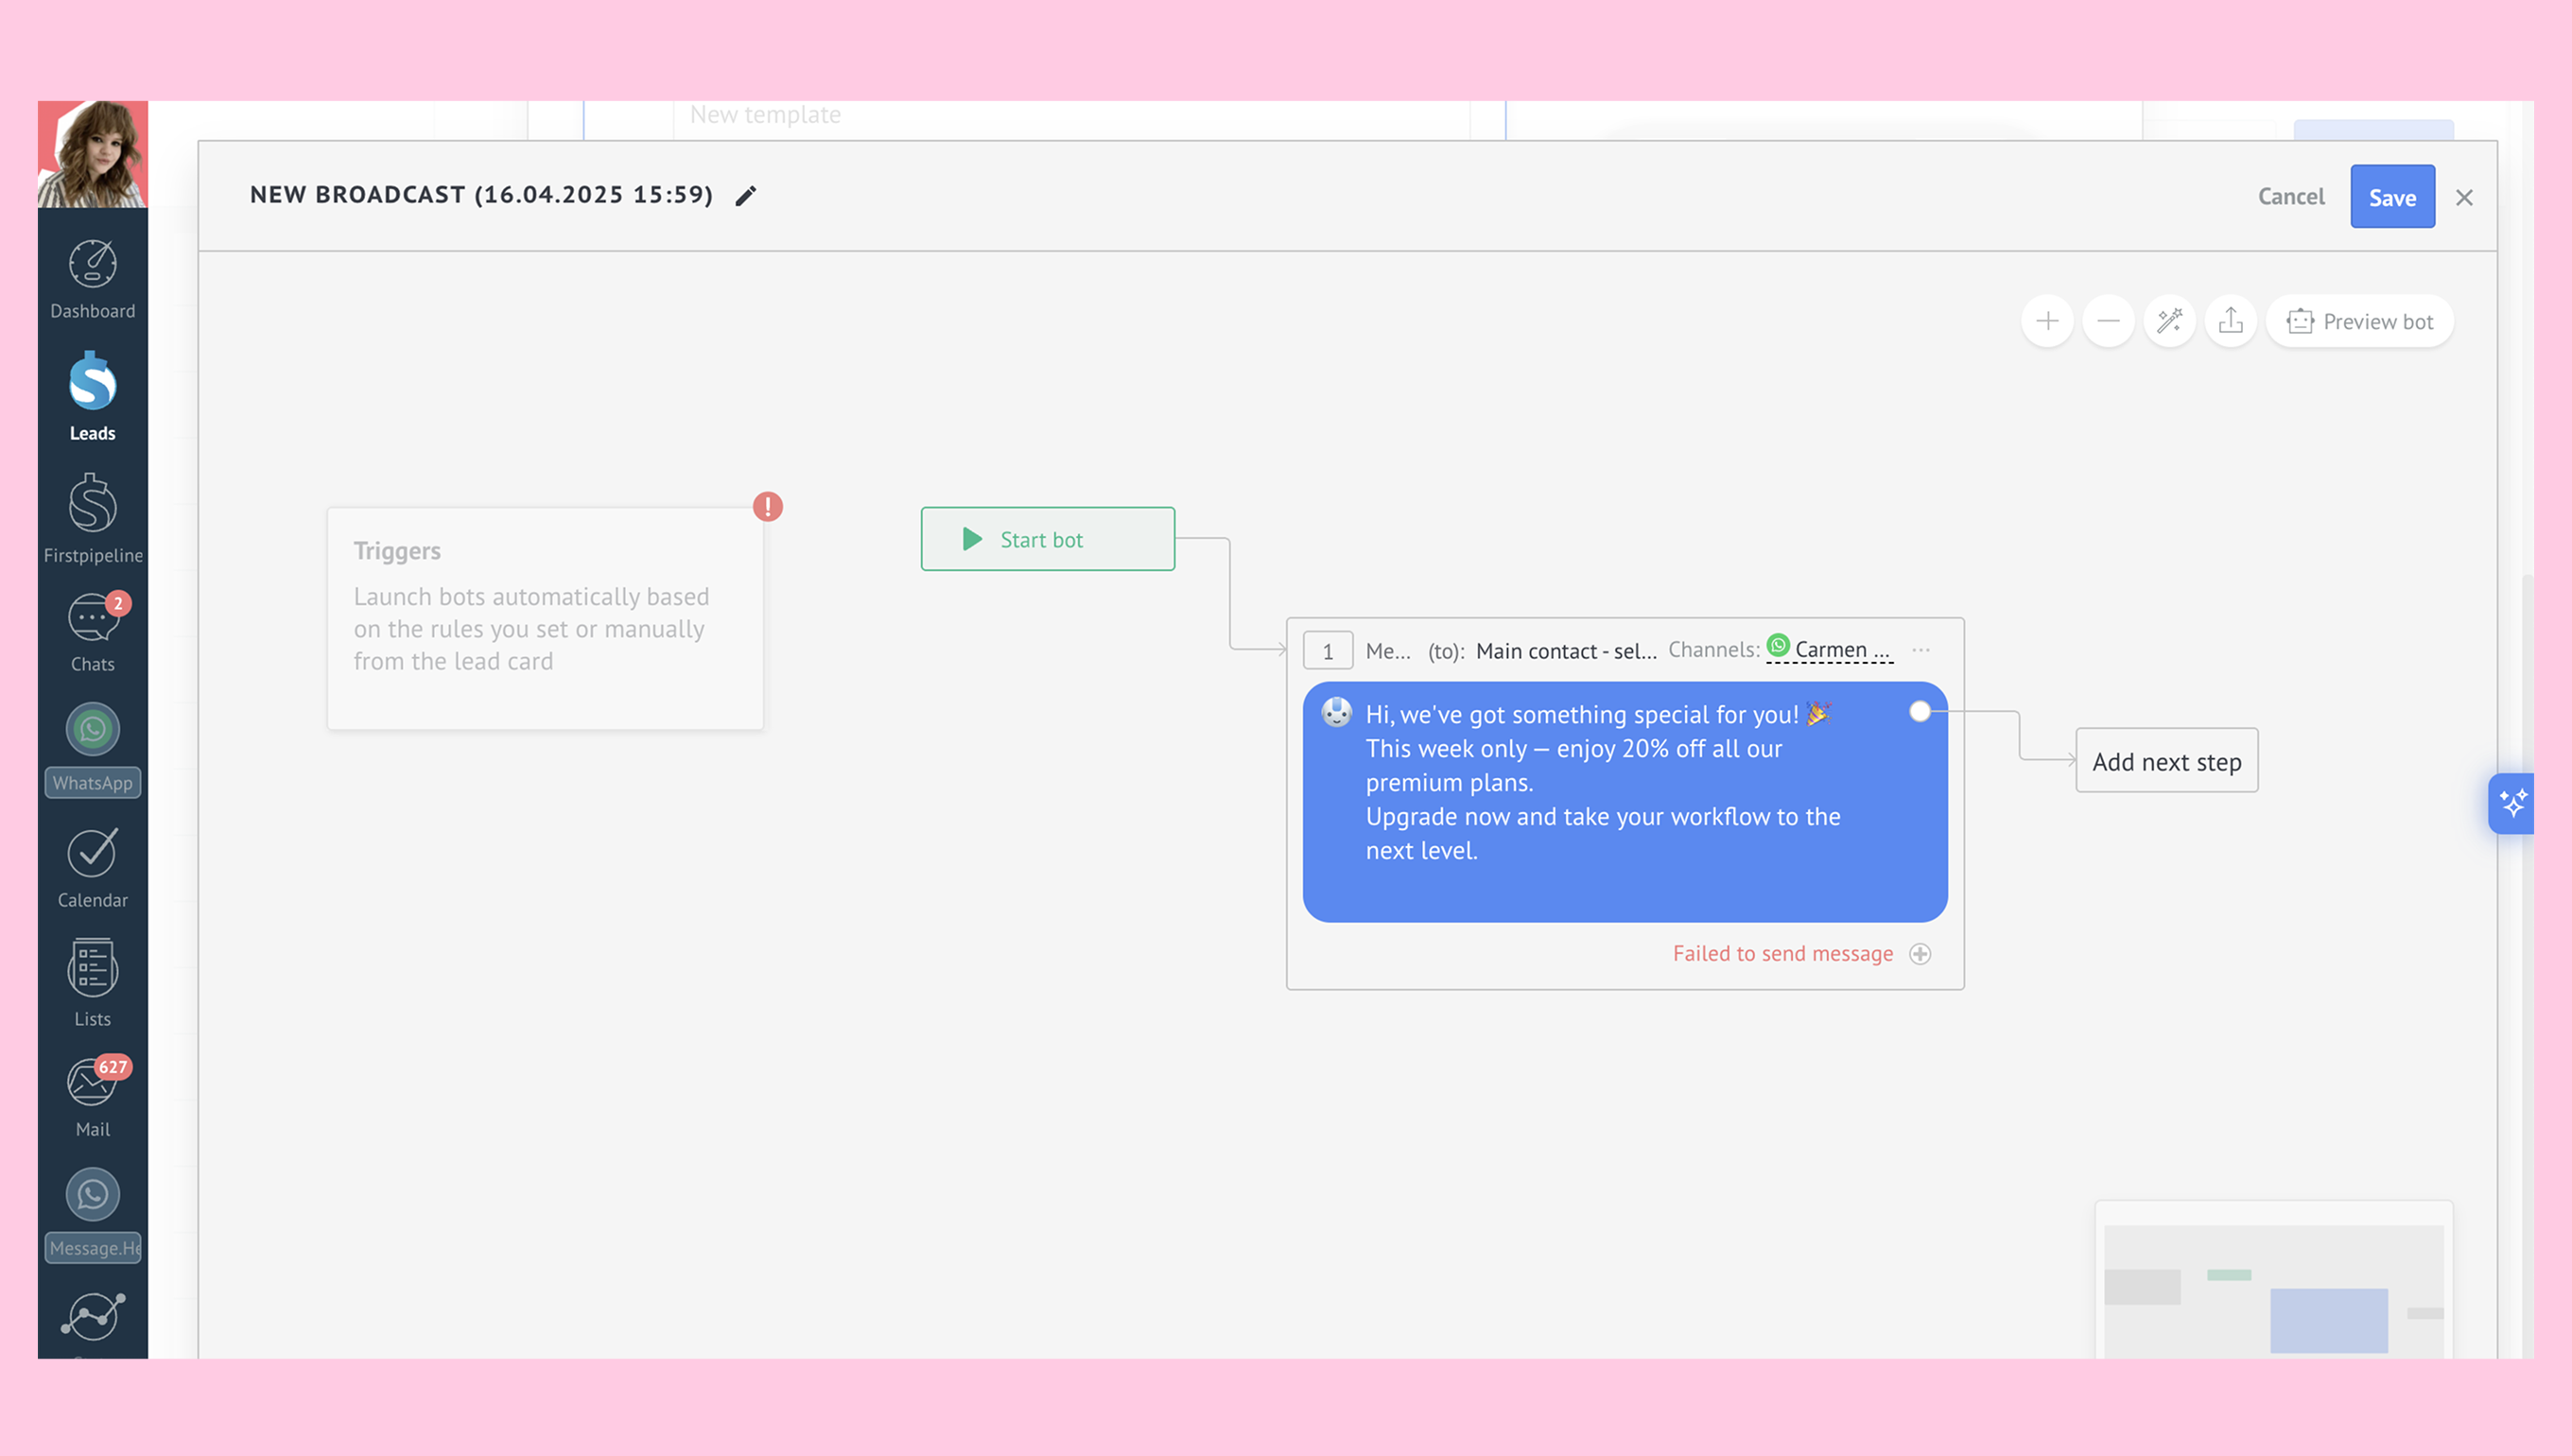This screenshot has height=1456, width=2572.
Task: Click the export/share upload icon
Action: coord(2230,321)
